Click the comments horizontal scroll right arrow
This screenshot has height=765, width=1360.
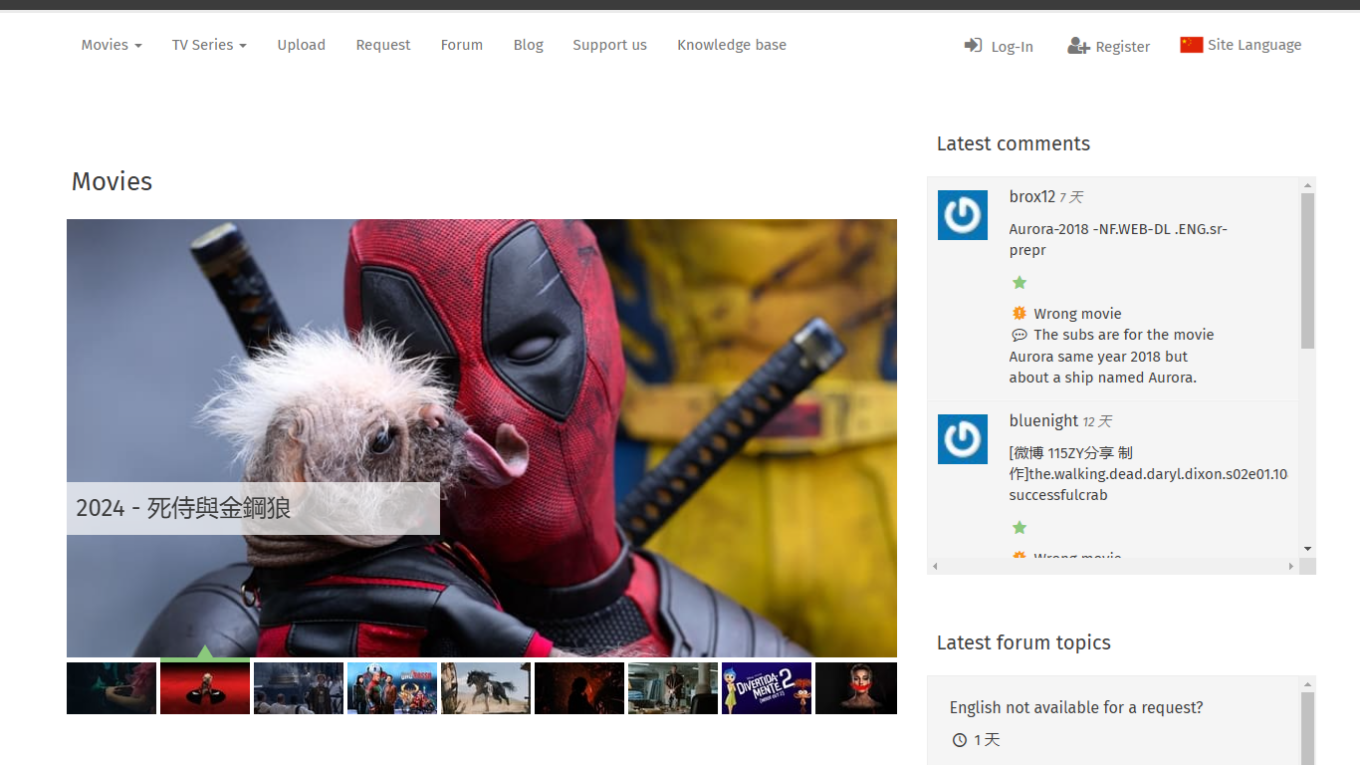coord(1291,566)
